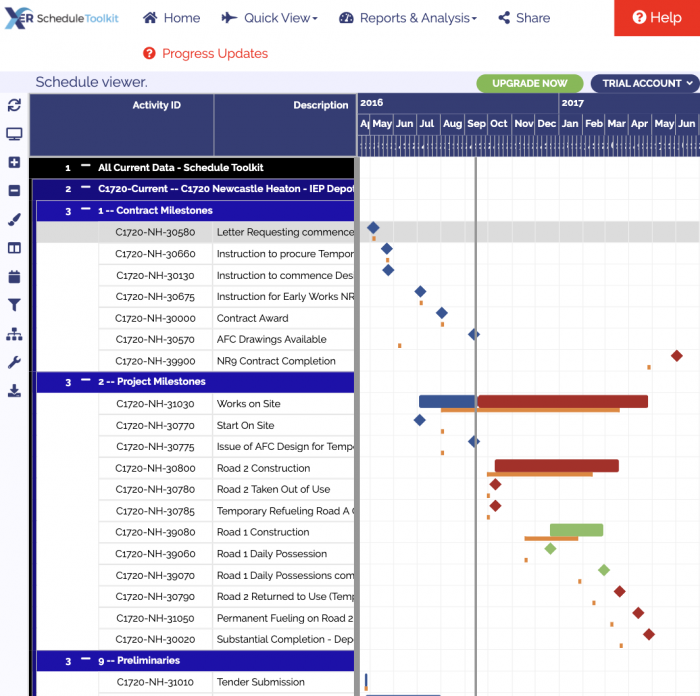Click the Contract Award milestone diamond
Screen dimensions: 700x696
[x=442, y=313]
